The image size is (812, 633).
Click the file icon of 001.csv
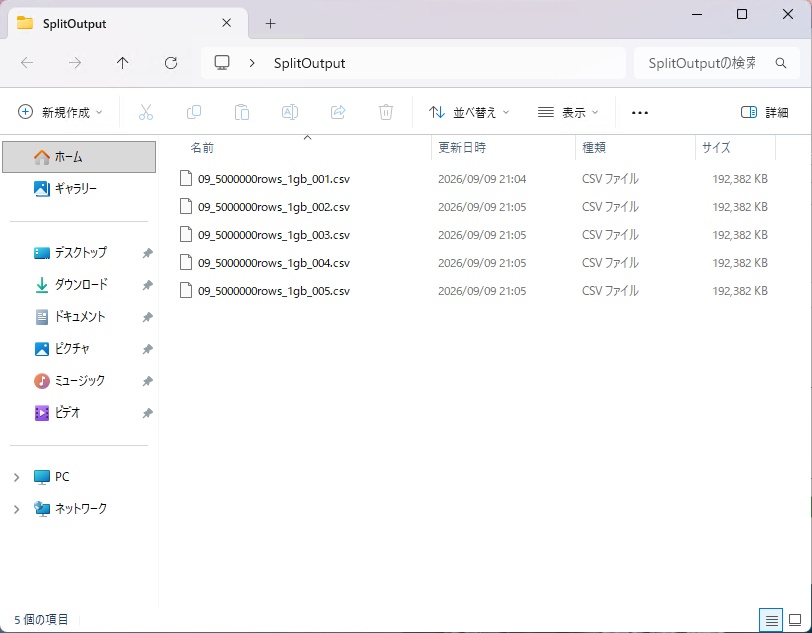click(186, 178)
